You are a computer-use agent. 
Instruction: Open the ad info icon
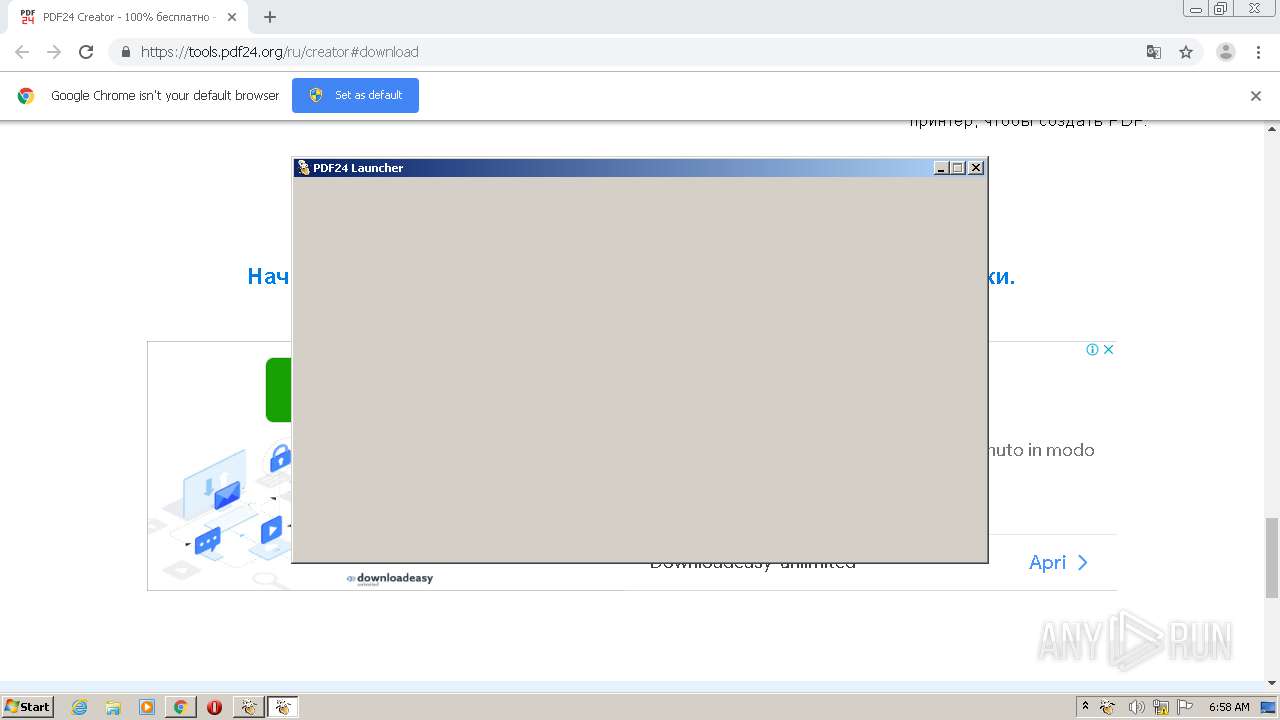1093,349
